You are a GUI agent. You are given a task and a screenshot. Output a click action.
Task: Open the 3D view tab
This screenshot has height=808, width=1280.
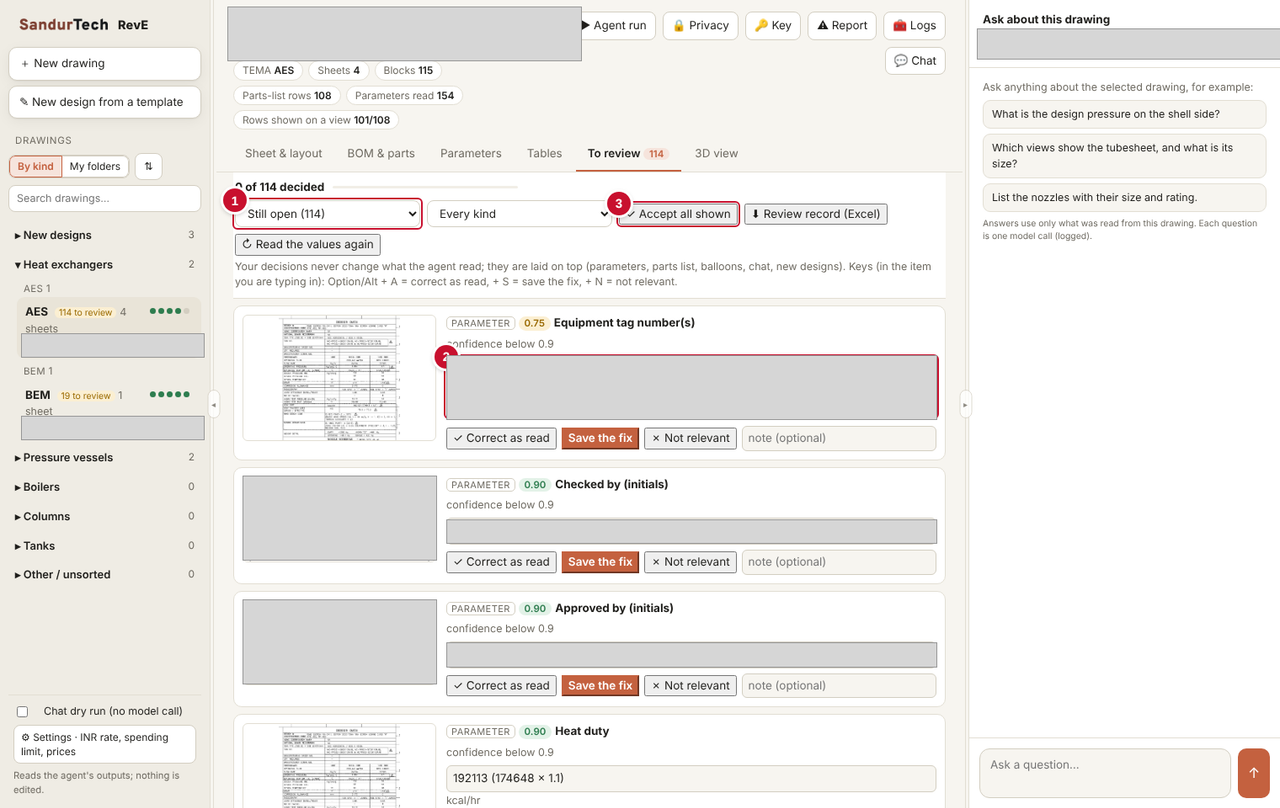pyautogui.click(x=717, y=154)
